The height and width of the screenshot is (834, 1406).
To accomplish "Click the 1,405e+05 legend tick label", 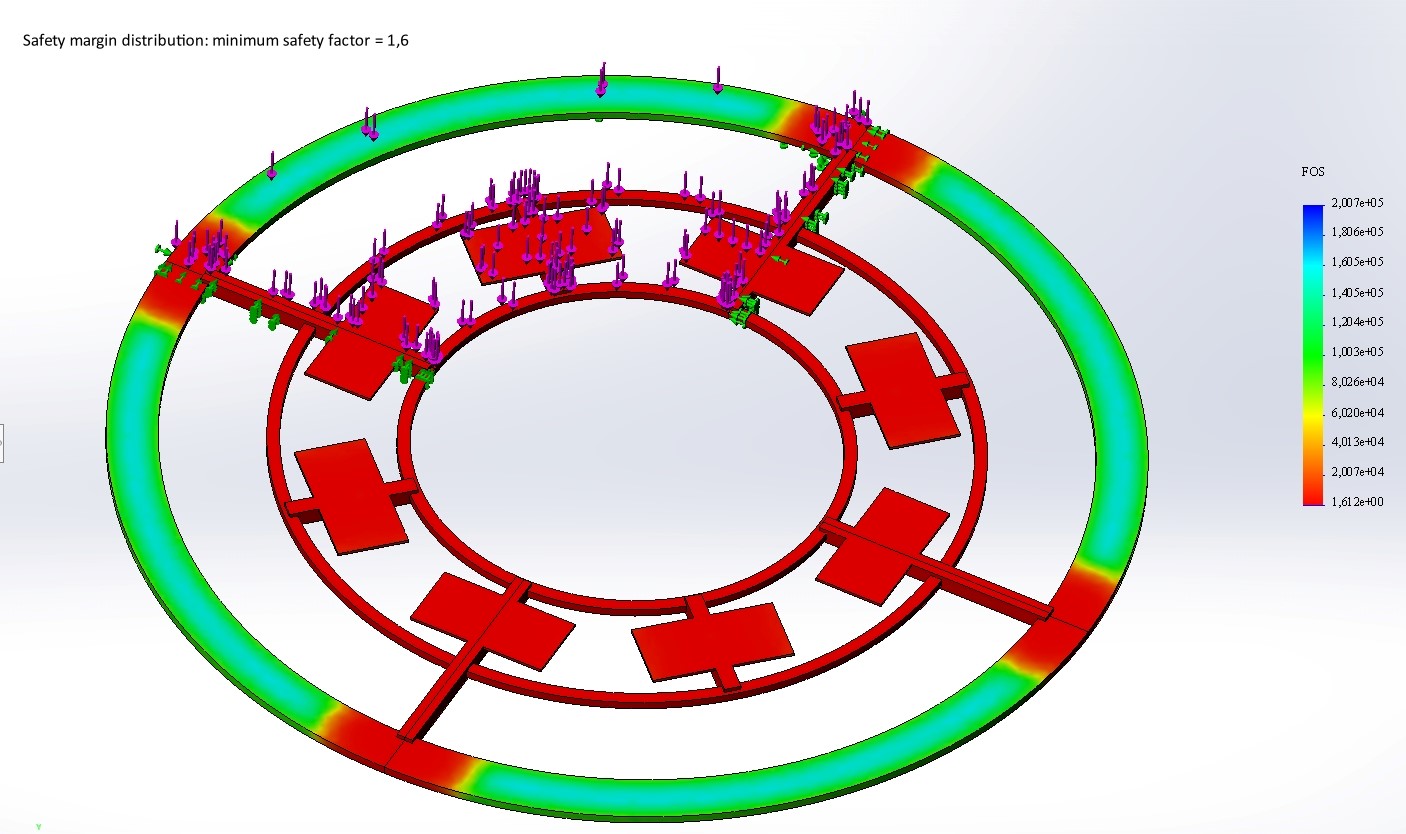I will coord(1354,292).
